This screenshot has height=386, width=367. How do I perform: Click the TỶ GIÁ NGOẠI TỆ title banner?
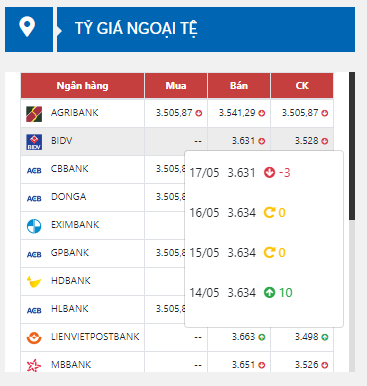tap(206, 30)
